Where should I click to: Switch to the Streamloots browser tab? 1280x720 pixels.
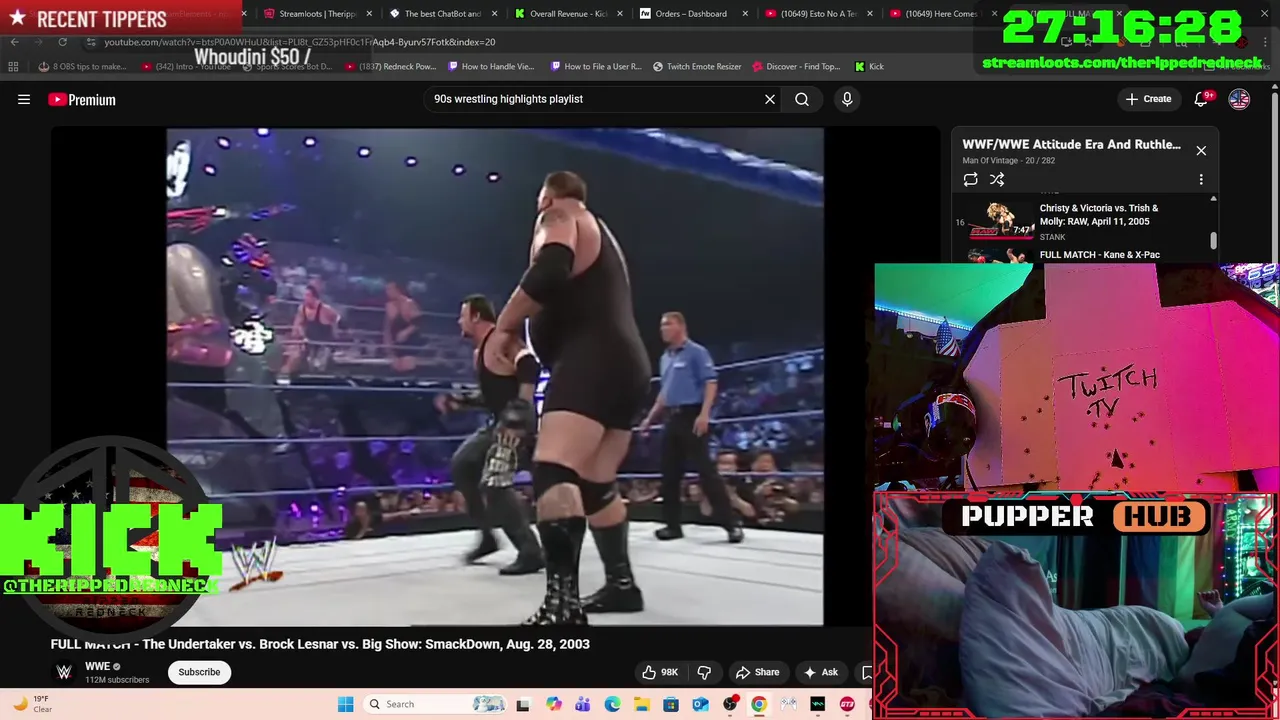pyautogui.click(x=317, y=14)
